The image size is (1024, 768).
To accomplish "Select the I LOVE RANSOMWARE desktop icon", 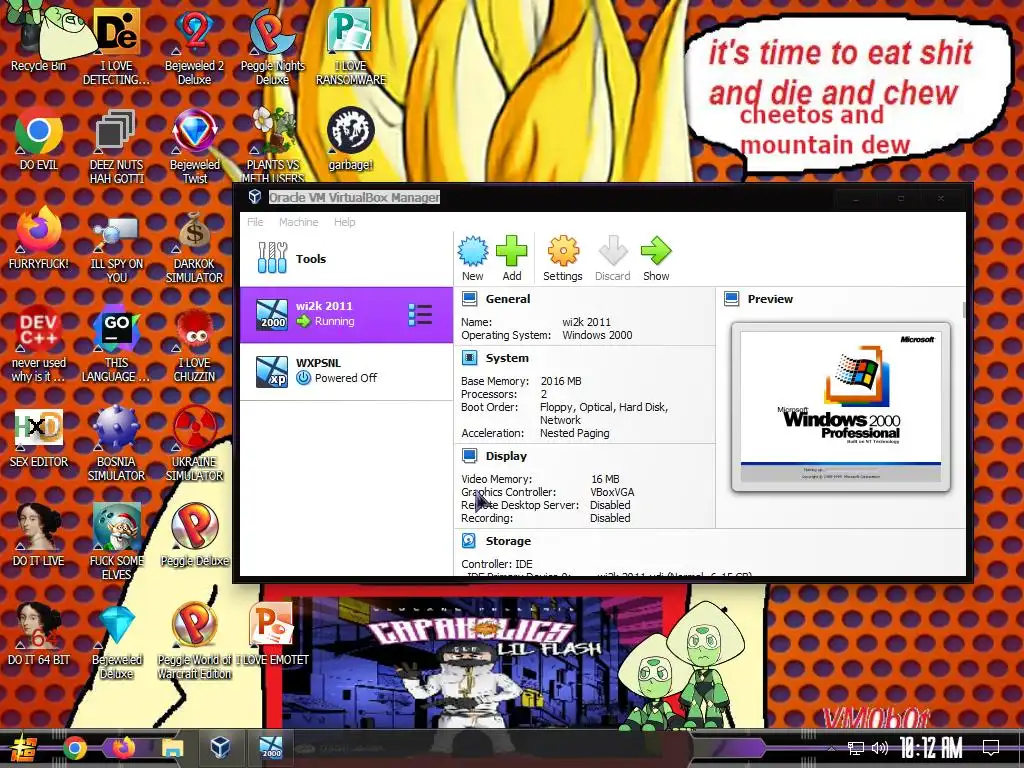I will point(351,46).
